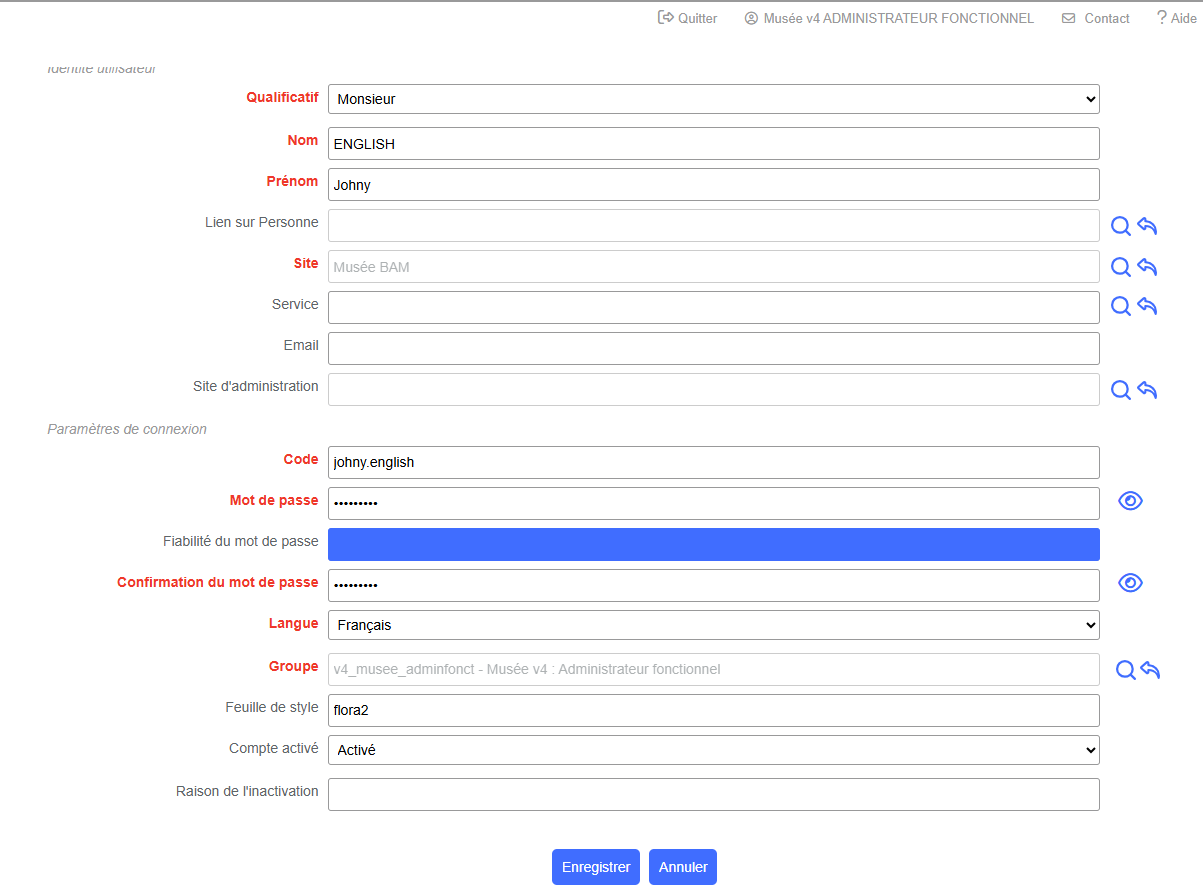Clear the Site field using the arrow icon
The width and height of the screenshot is (1203, 887).
tap(1147, 267)
